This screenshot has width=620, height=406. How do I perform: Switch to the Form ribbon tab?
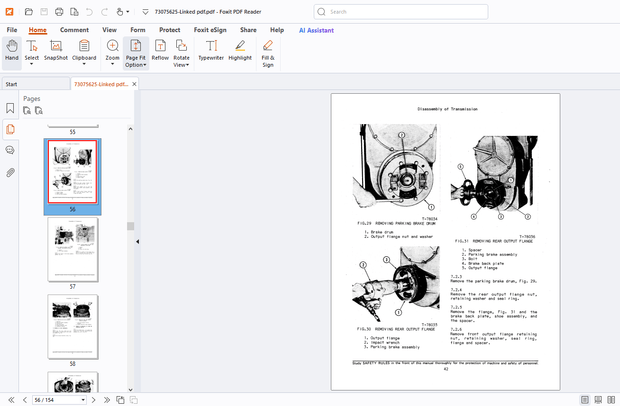(x=138, y=30)
